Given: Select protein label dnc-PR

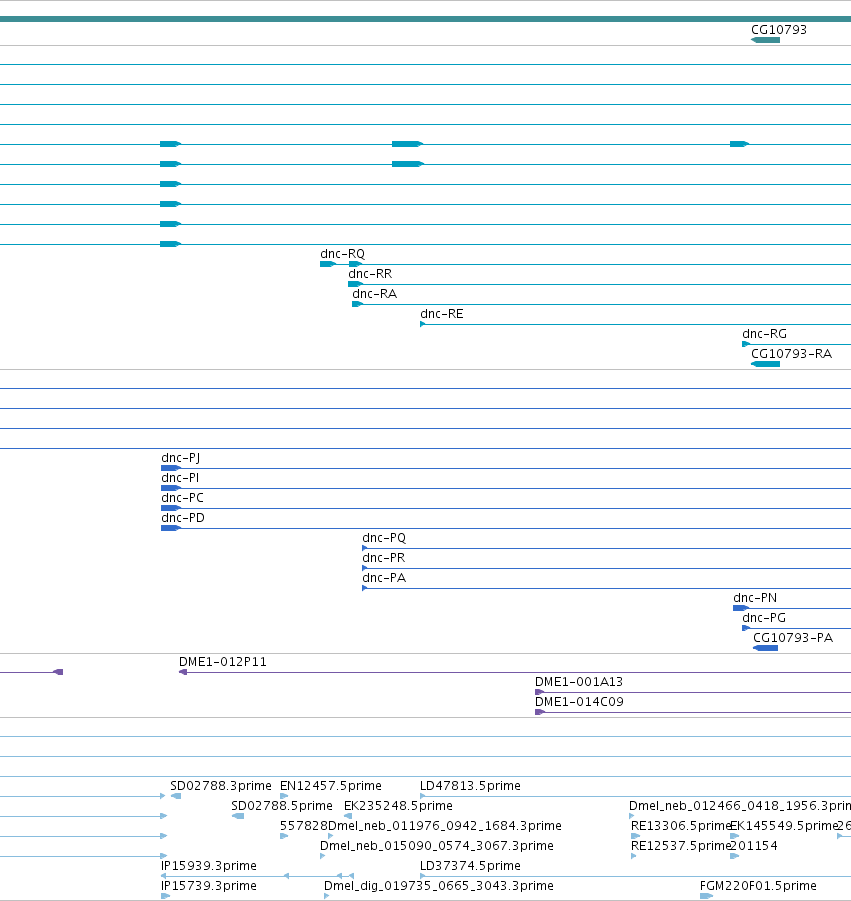Looking at the screenshot, I should click(x=383, y=559).
